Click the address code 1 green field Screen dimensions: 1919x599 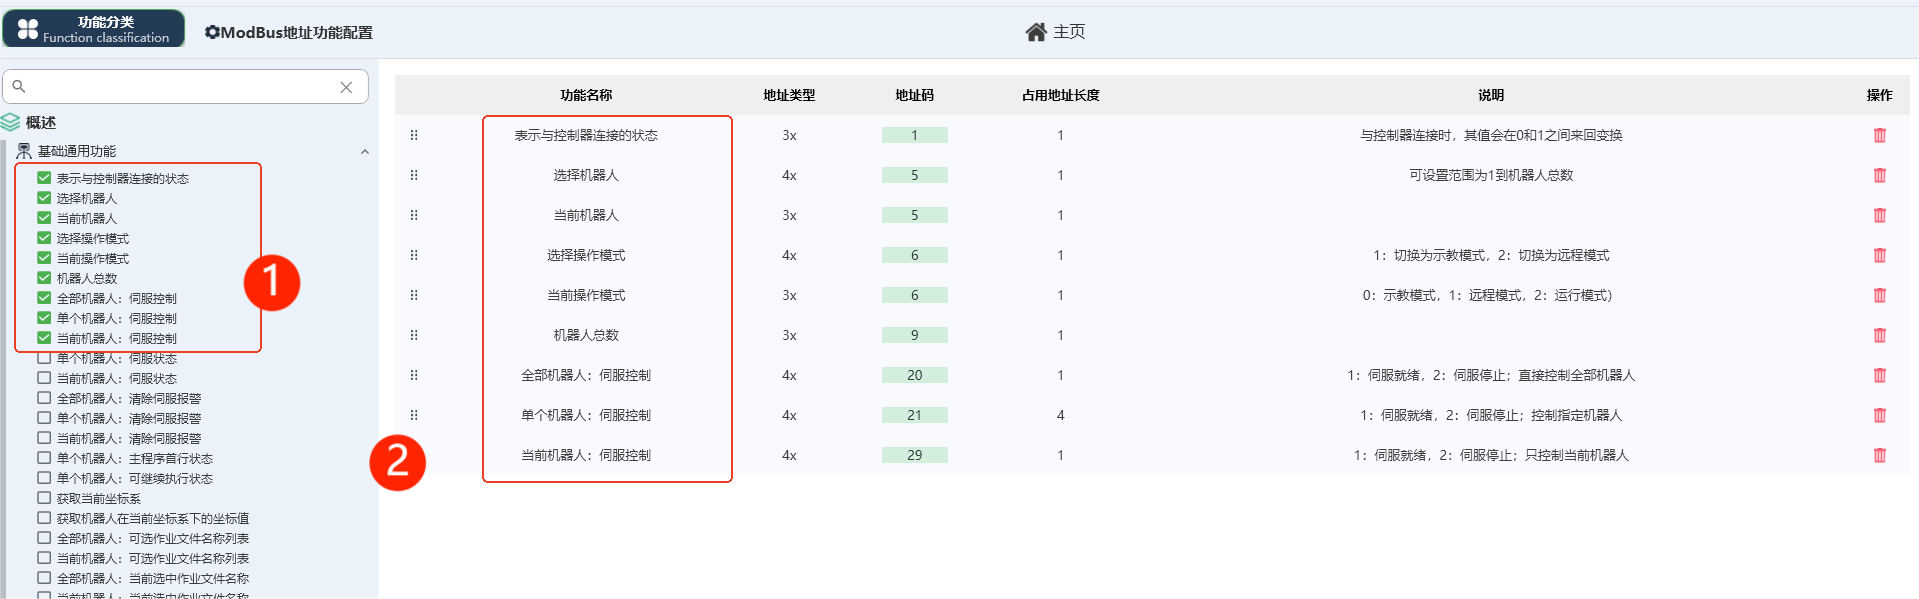point(914,135)
